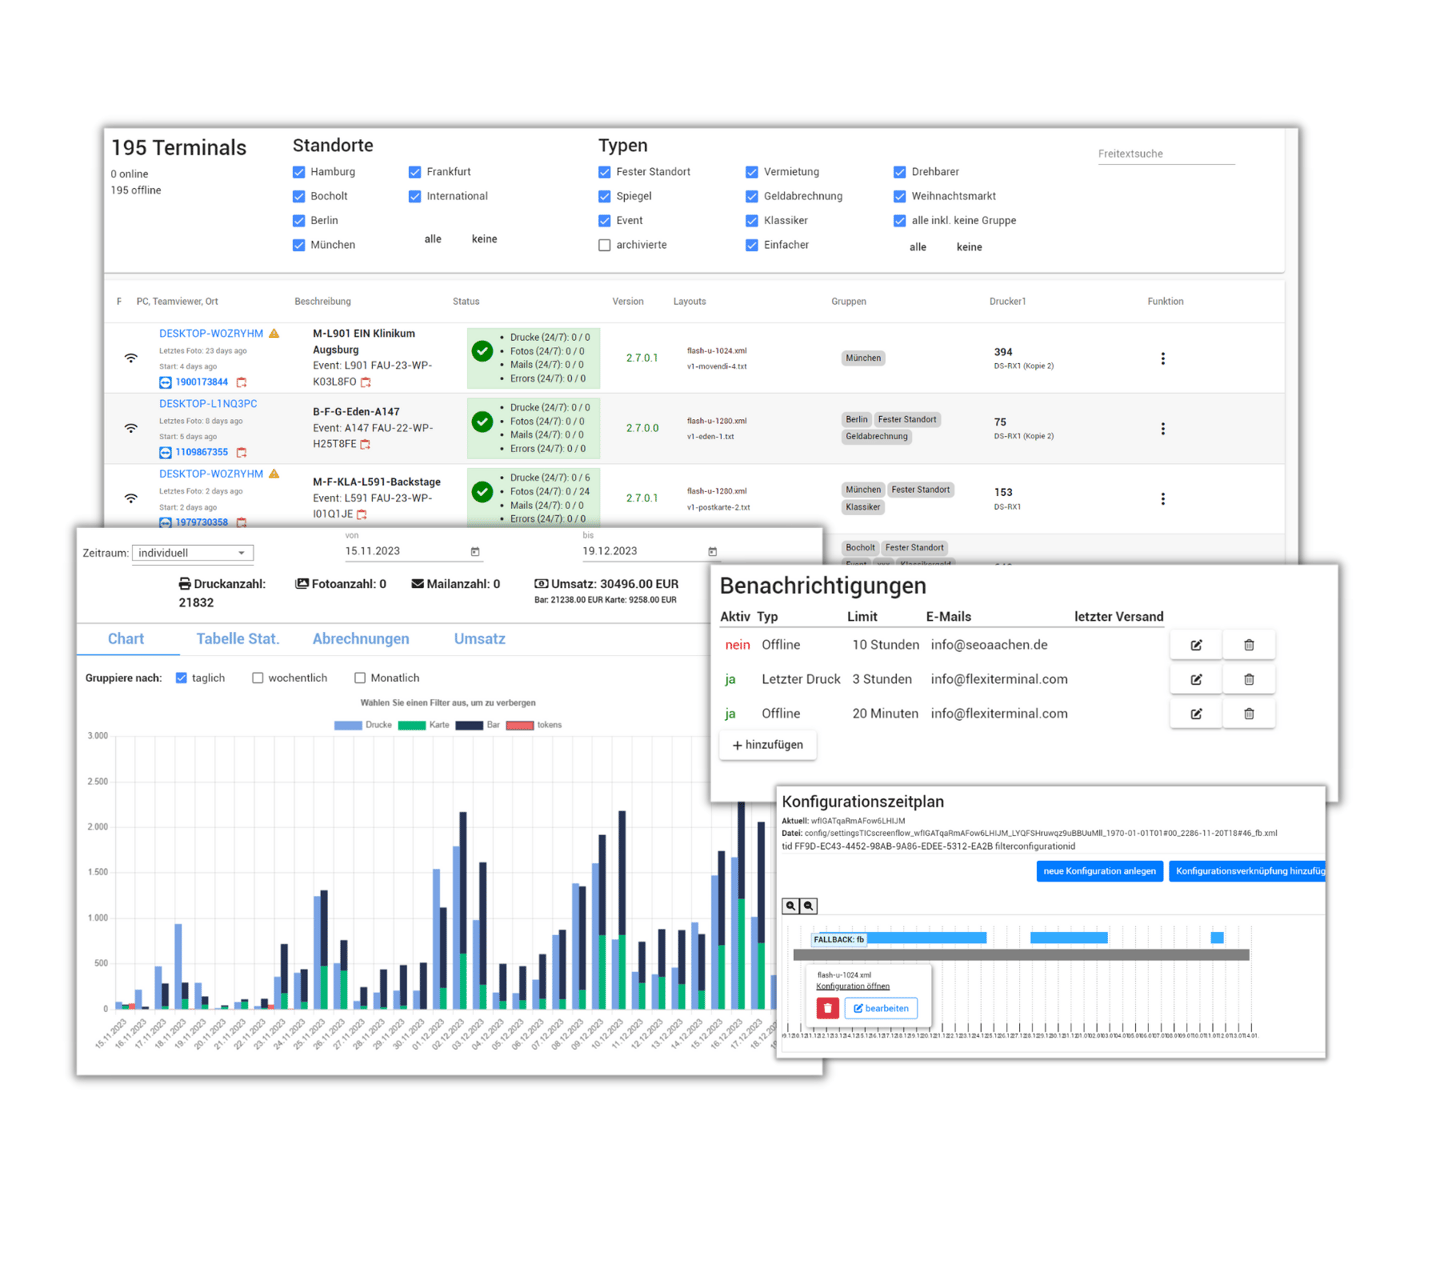Toggle the Klassiker type checkbox
Viewport: 1440px width, 1280px height.
[x=752, y=221]
